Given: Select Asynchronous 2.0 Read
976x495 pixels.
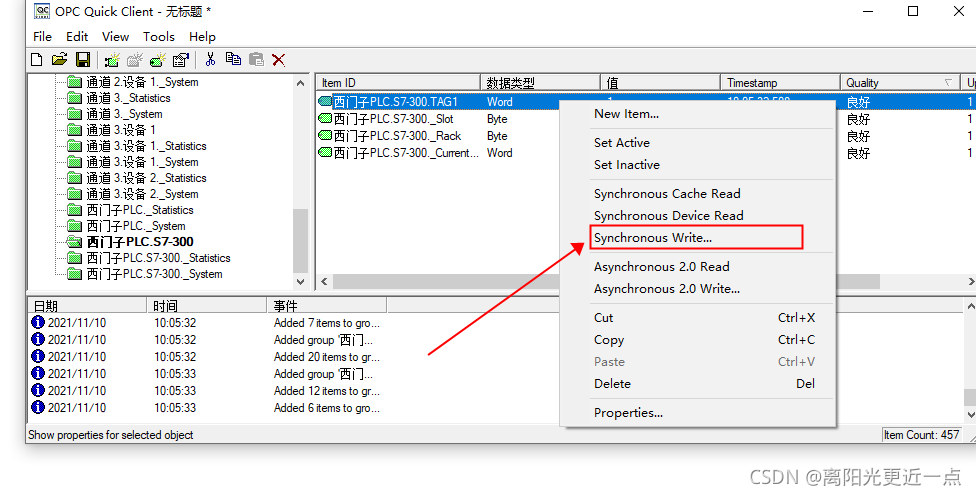Looking at the screenshot, I should coord(697,266).
